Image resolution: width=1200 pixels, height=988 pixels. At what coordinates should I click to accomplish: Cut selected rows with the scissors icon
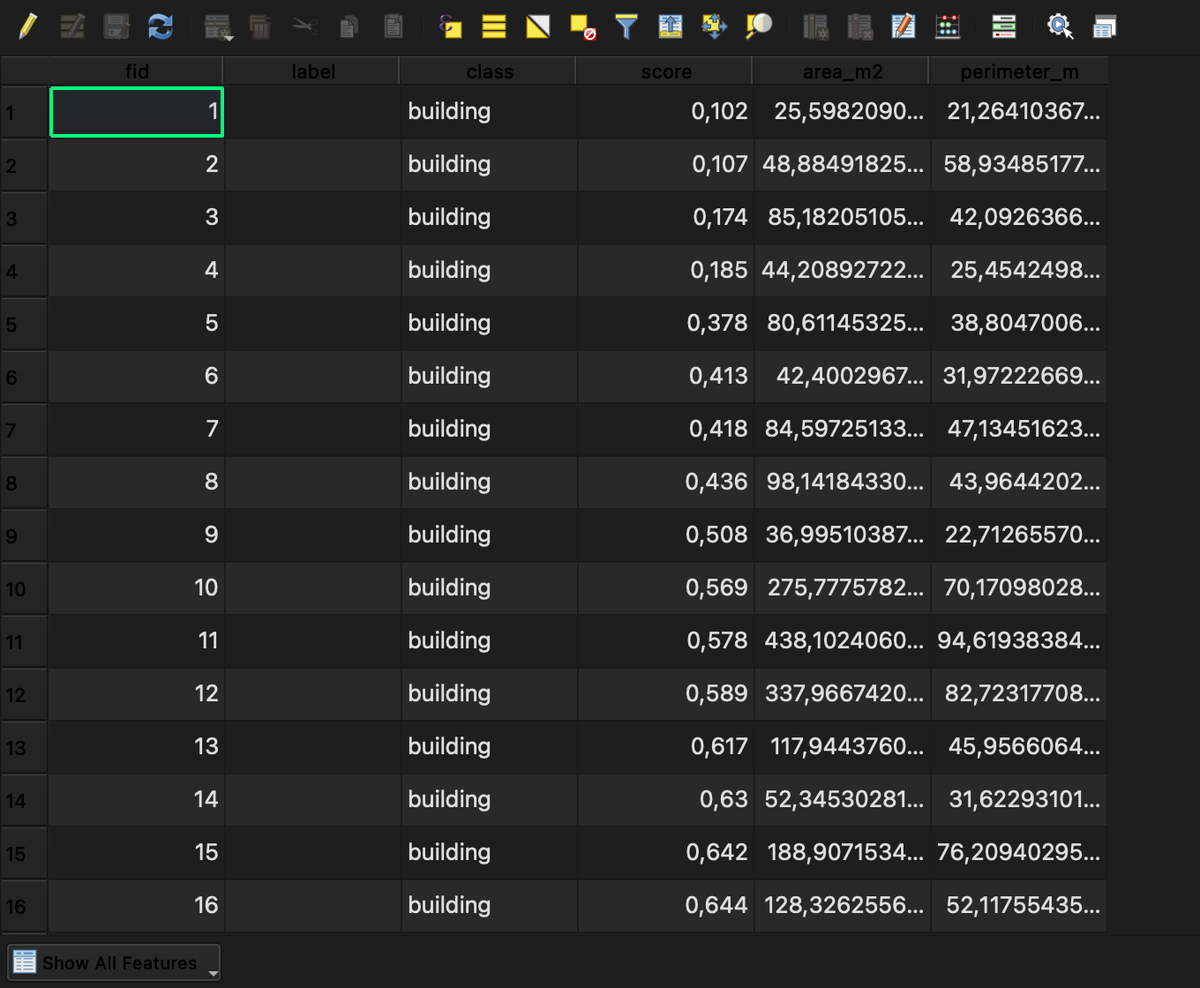(x=304, y=27)
